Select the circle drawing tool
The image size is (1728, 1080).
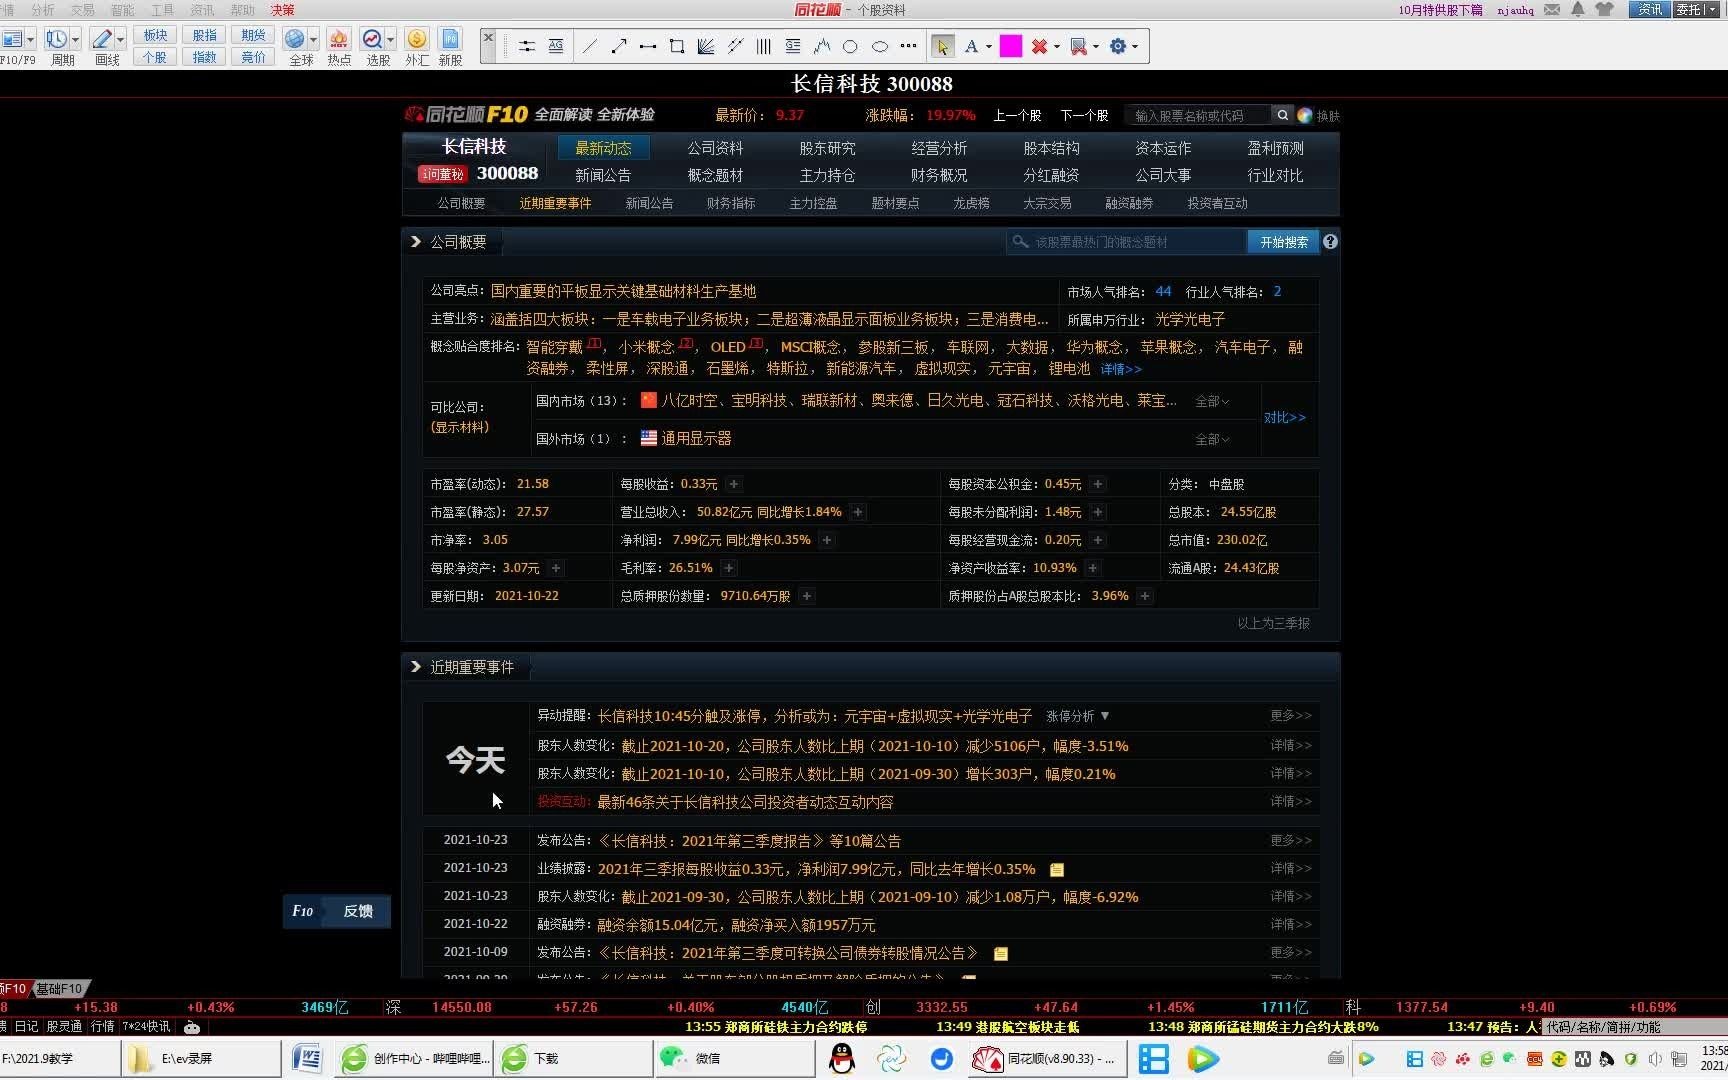(x=850, y=46)
